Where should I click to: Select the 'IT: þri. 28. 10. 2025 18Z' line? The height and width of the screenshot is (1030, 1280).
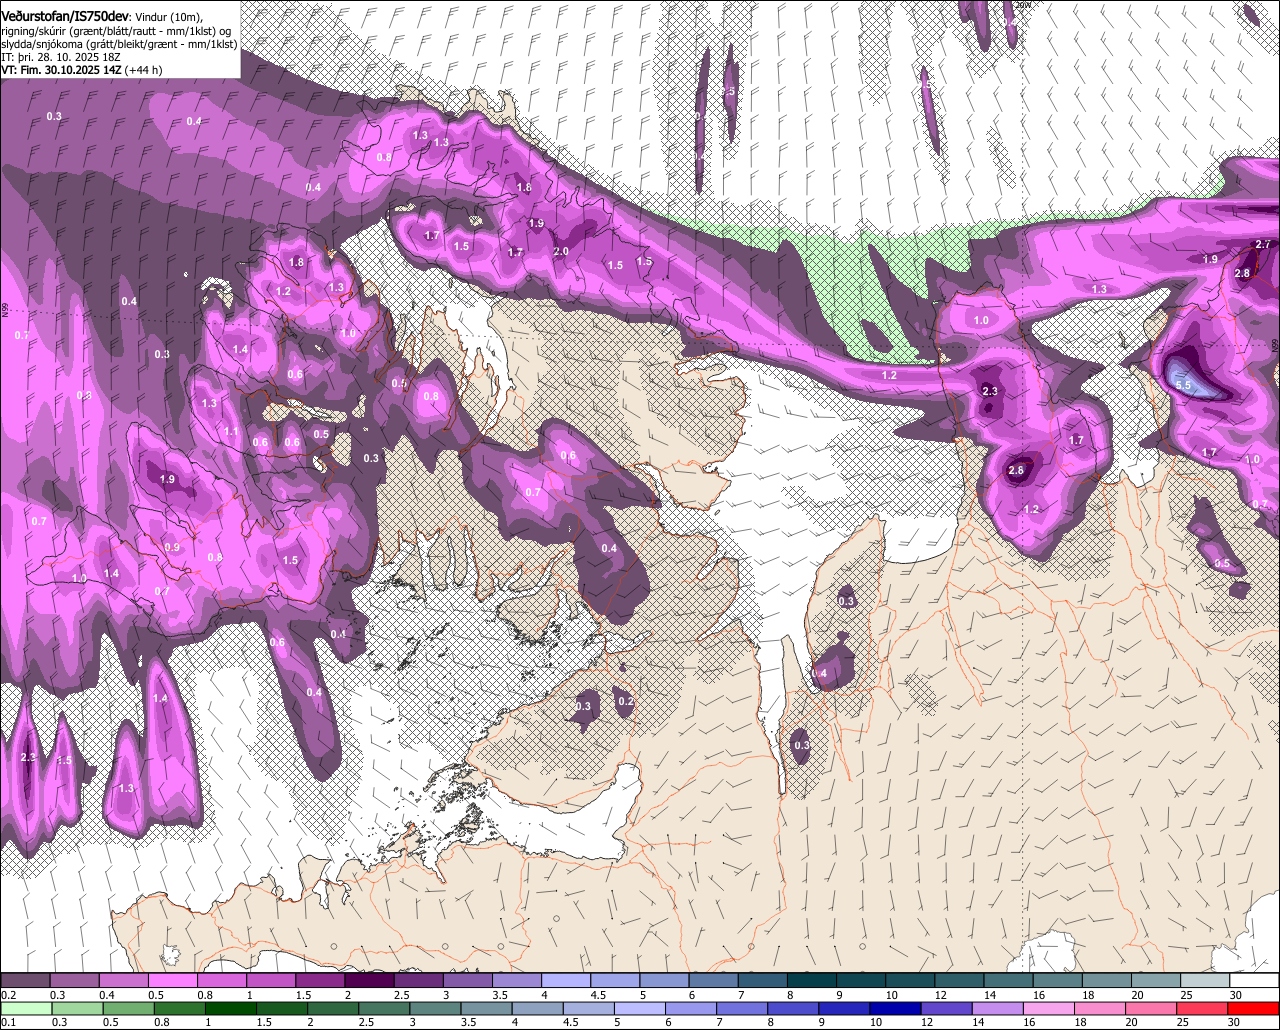click(x=61, y=57)
